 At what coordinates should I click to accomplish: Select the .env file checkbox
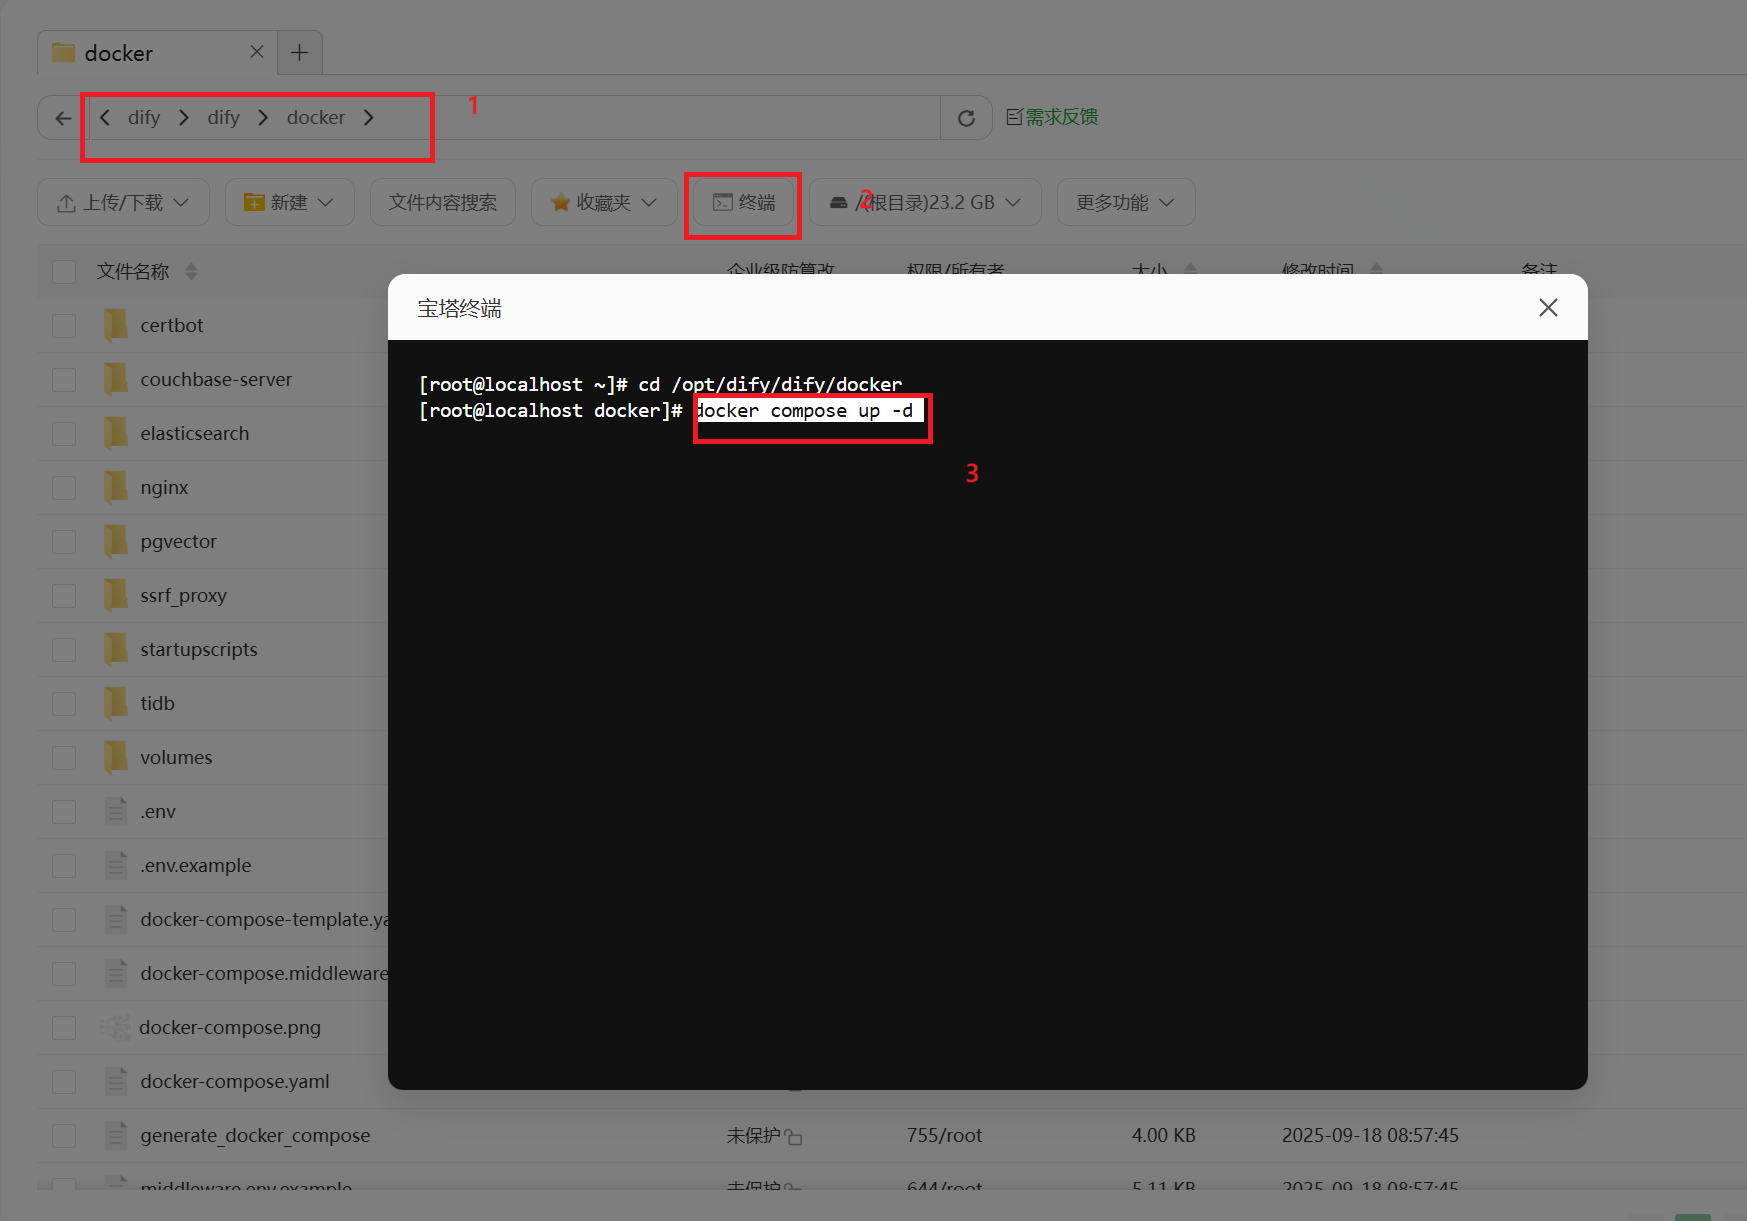(63, 811)
